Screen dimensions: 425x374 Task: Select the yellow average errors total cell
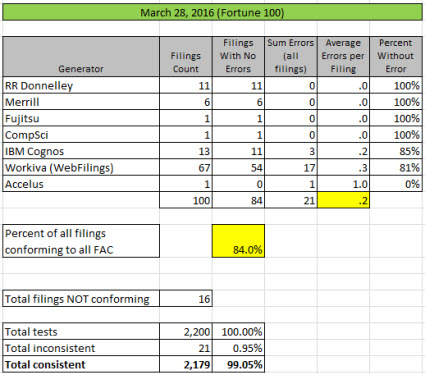[343, 200]
